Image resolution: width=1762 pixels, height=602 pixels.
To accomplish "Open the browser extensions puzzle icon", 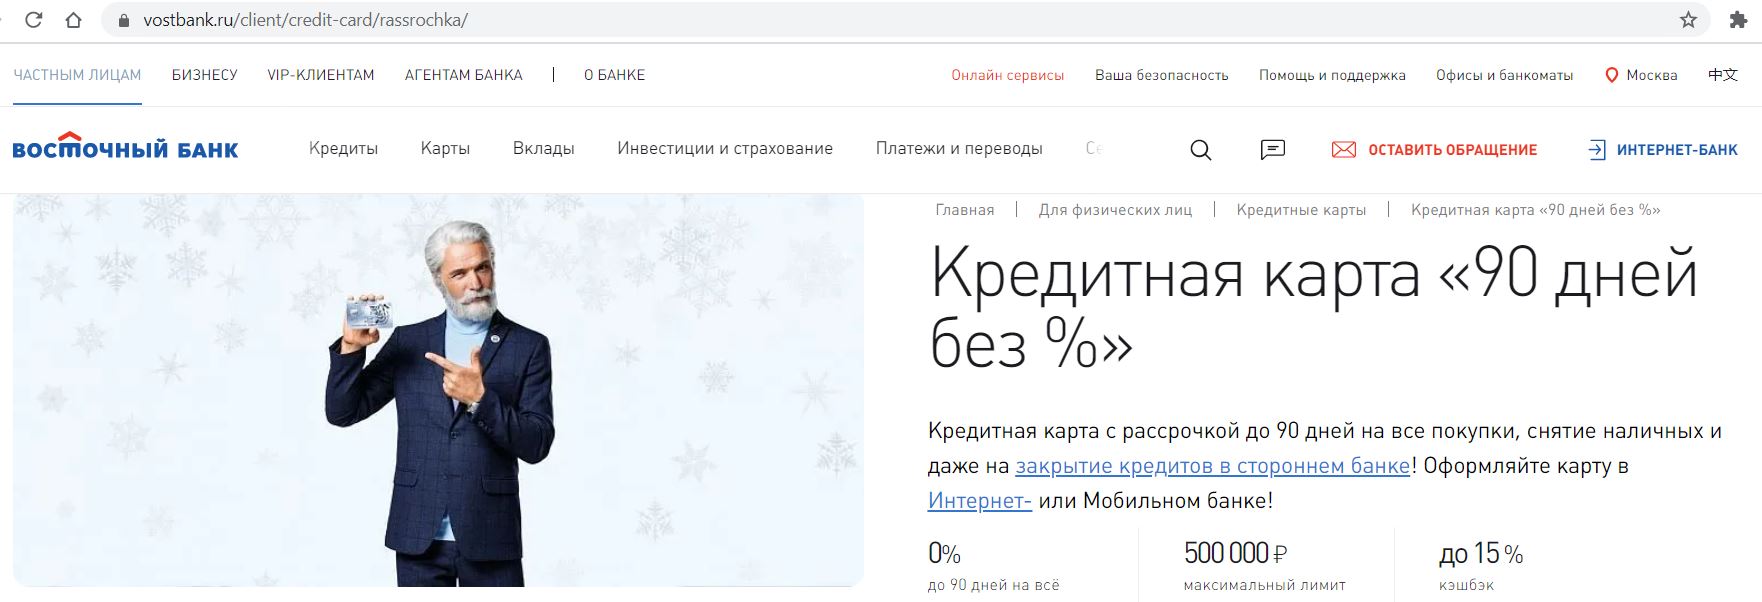I will click(x=1738, y=20).
